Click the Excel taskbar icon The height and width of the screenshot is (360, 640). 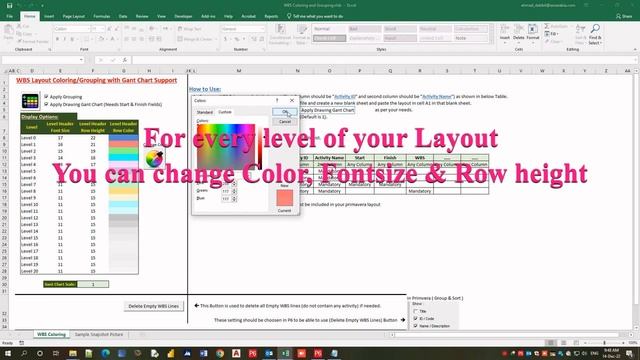pyautogui.click(x=285, y=353)
